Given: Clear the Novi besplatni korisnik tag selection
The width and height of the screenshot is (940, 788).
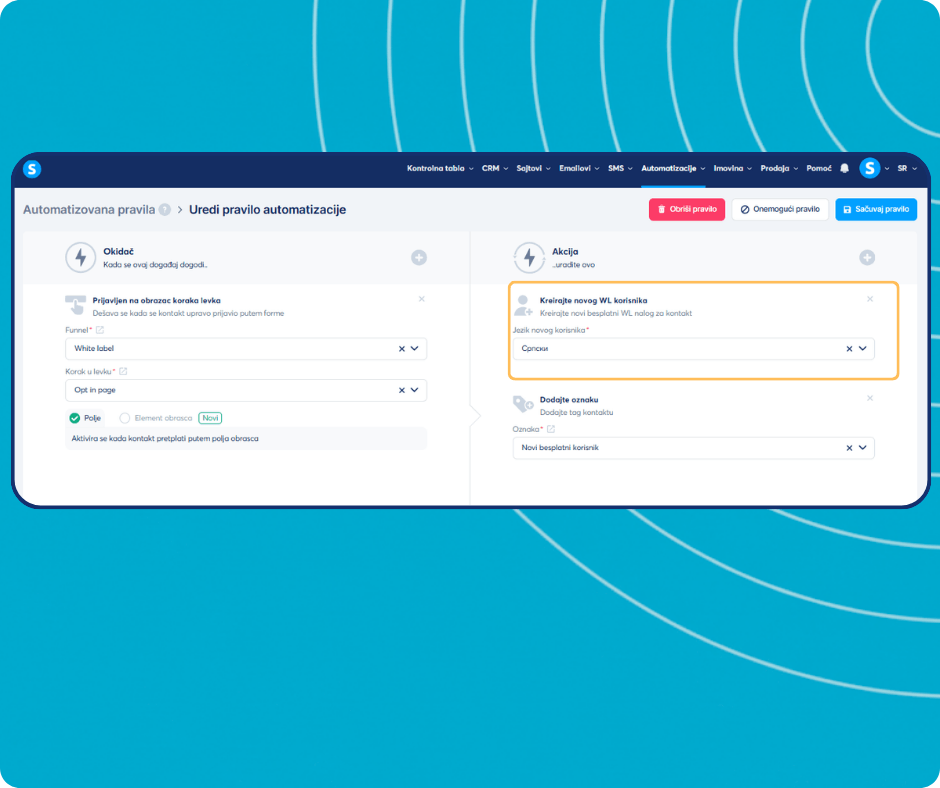Looking at the screenshot, I should (x=849, y=448).
